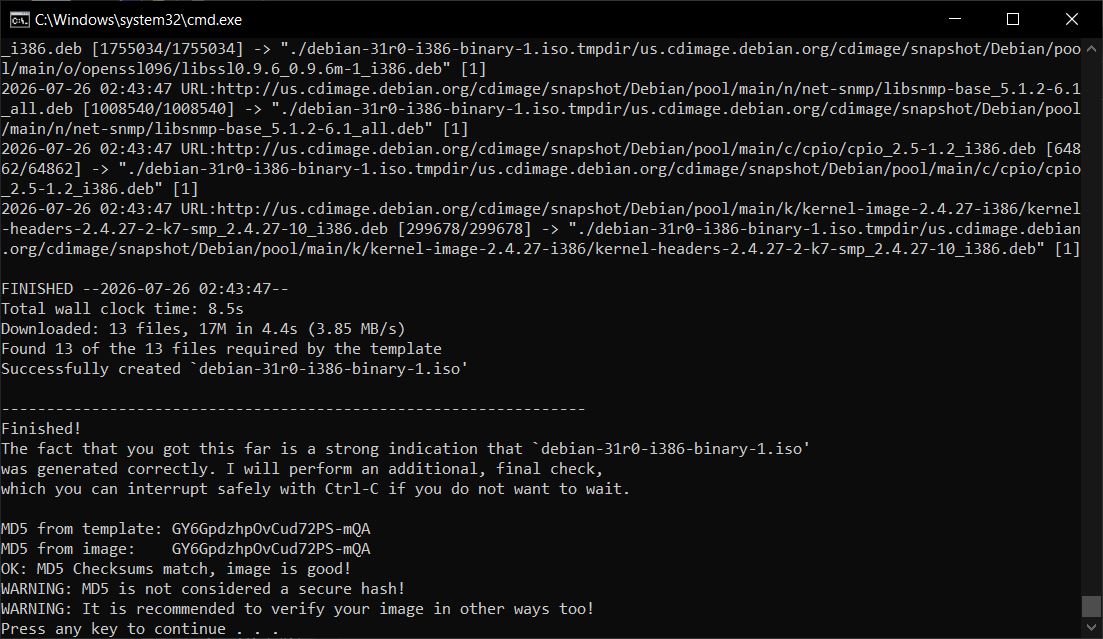
Task: Click the vertical scrollbar thumb
Action: coord(1091,606)
